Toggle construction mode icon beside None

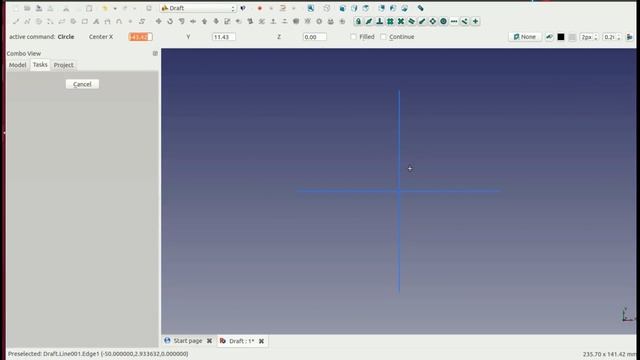[x=549, y=37]
